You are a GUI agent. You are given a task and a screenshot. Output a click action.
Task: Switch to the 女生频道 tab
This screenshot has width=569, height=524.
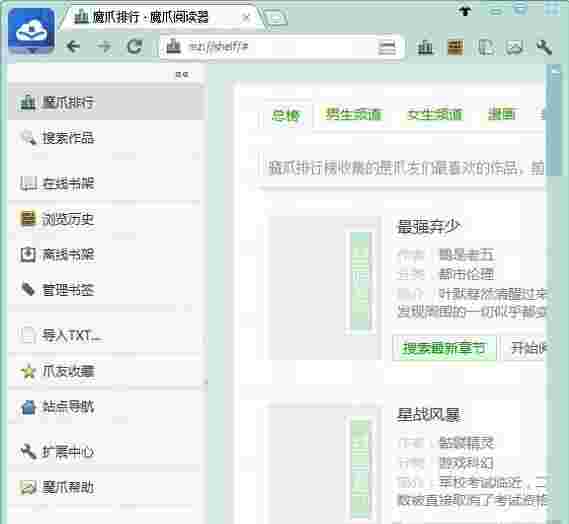(435, 115)
